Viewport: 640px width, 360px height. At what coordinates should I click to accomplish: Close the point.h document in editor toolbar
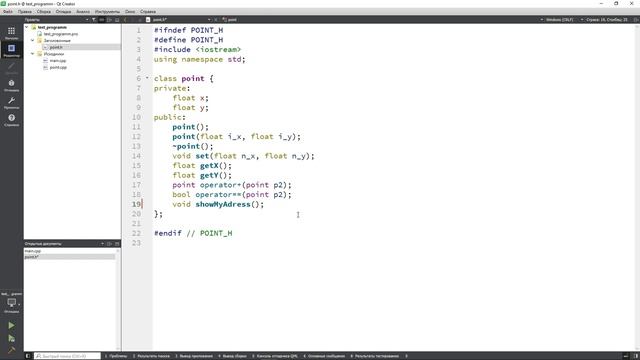click(x=216, y=20)
